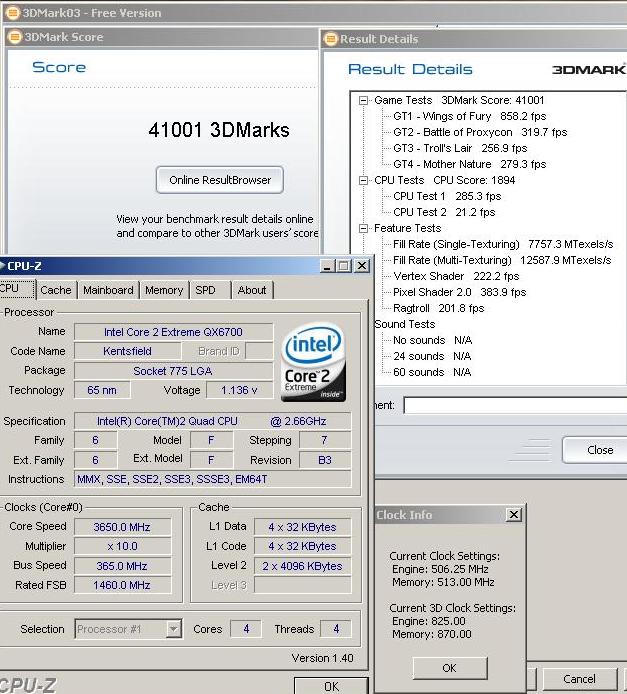Click the Online ResultBrowser button

pos(220,180)
